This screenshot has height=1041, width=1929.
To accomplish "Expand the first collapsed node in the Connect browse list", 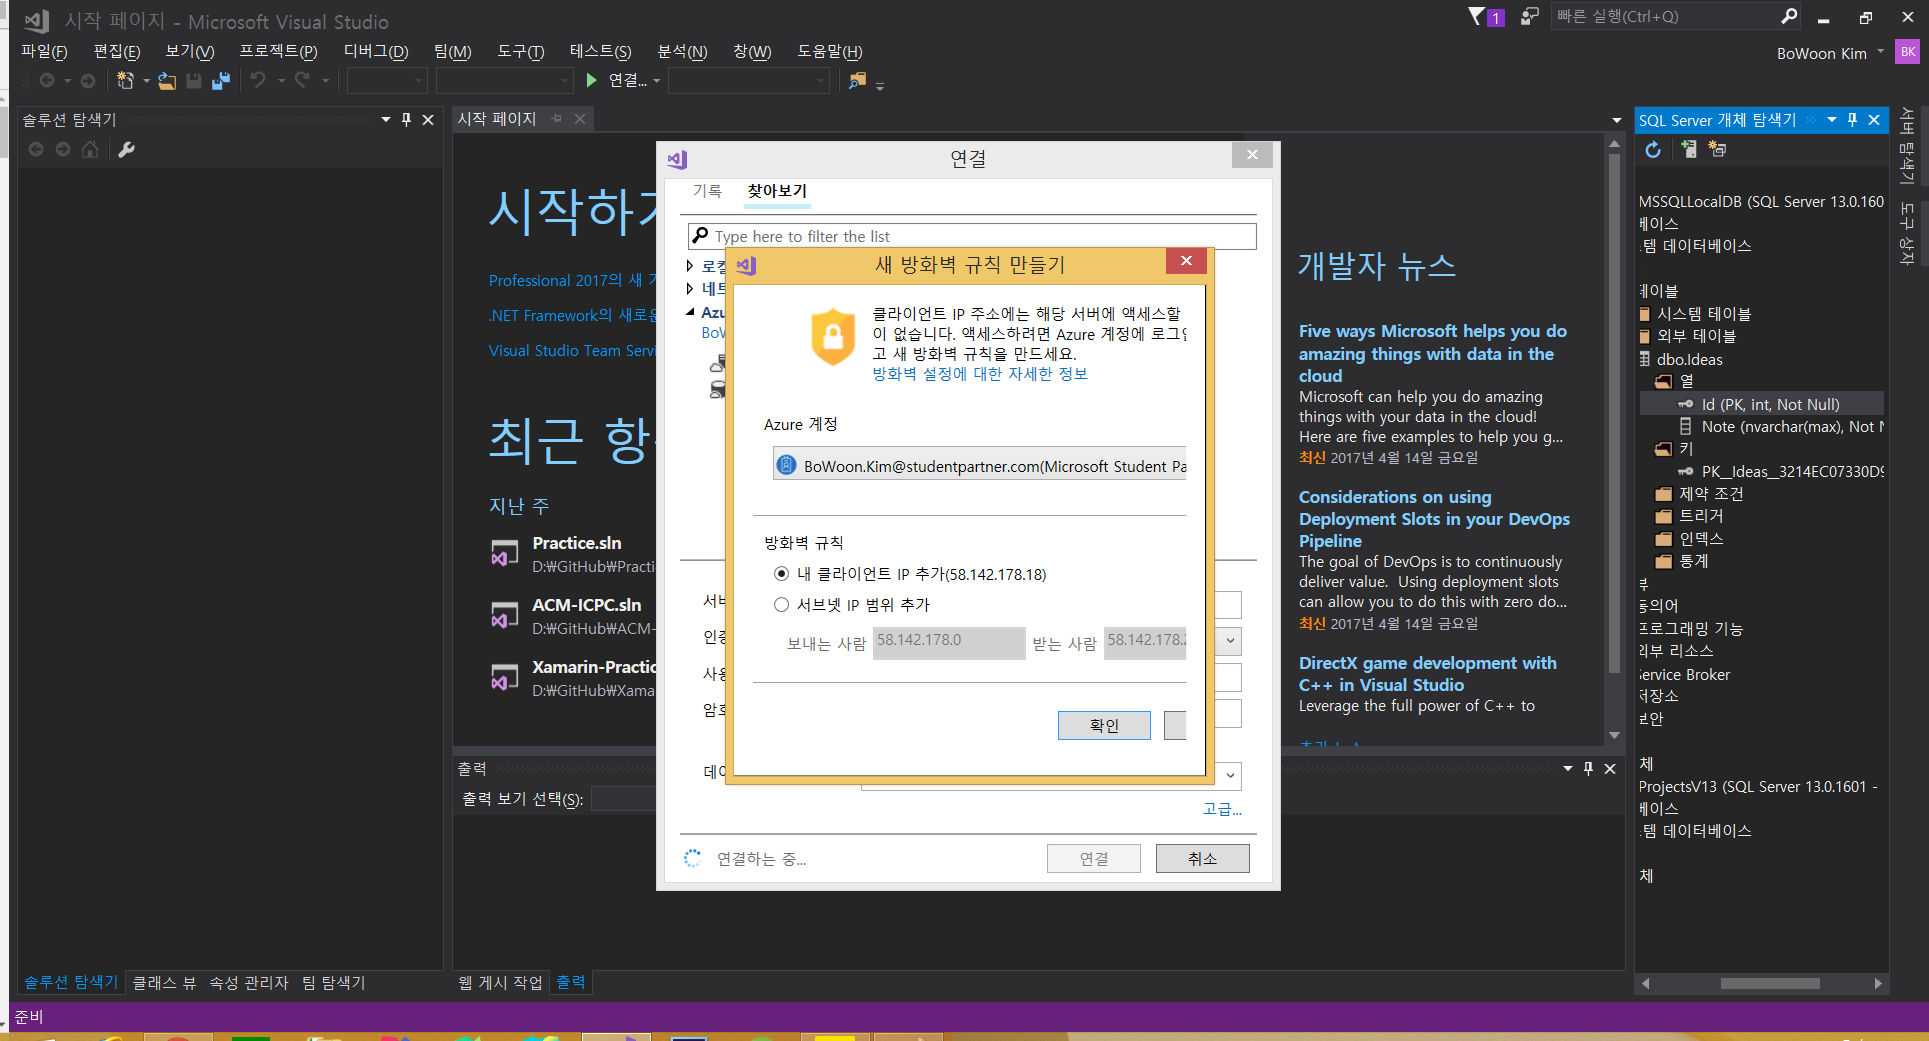I will (690, 266).
